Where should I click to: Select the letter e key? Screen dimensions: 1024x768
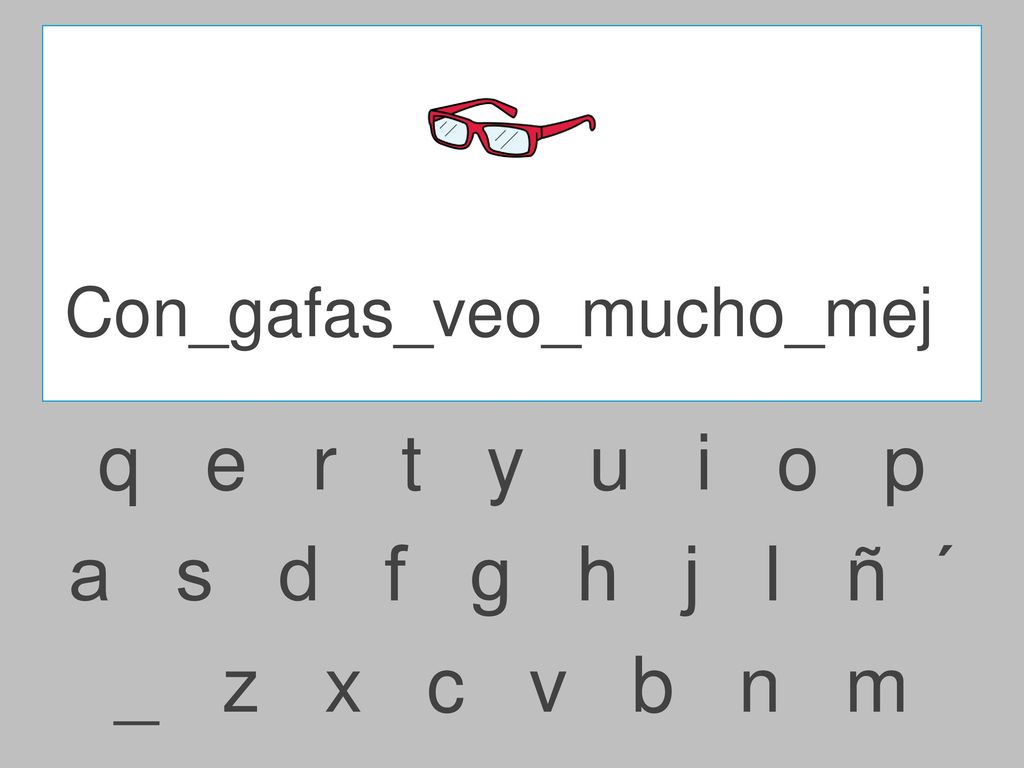click(x=225, y=468)
